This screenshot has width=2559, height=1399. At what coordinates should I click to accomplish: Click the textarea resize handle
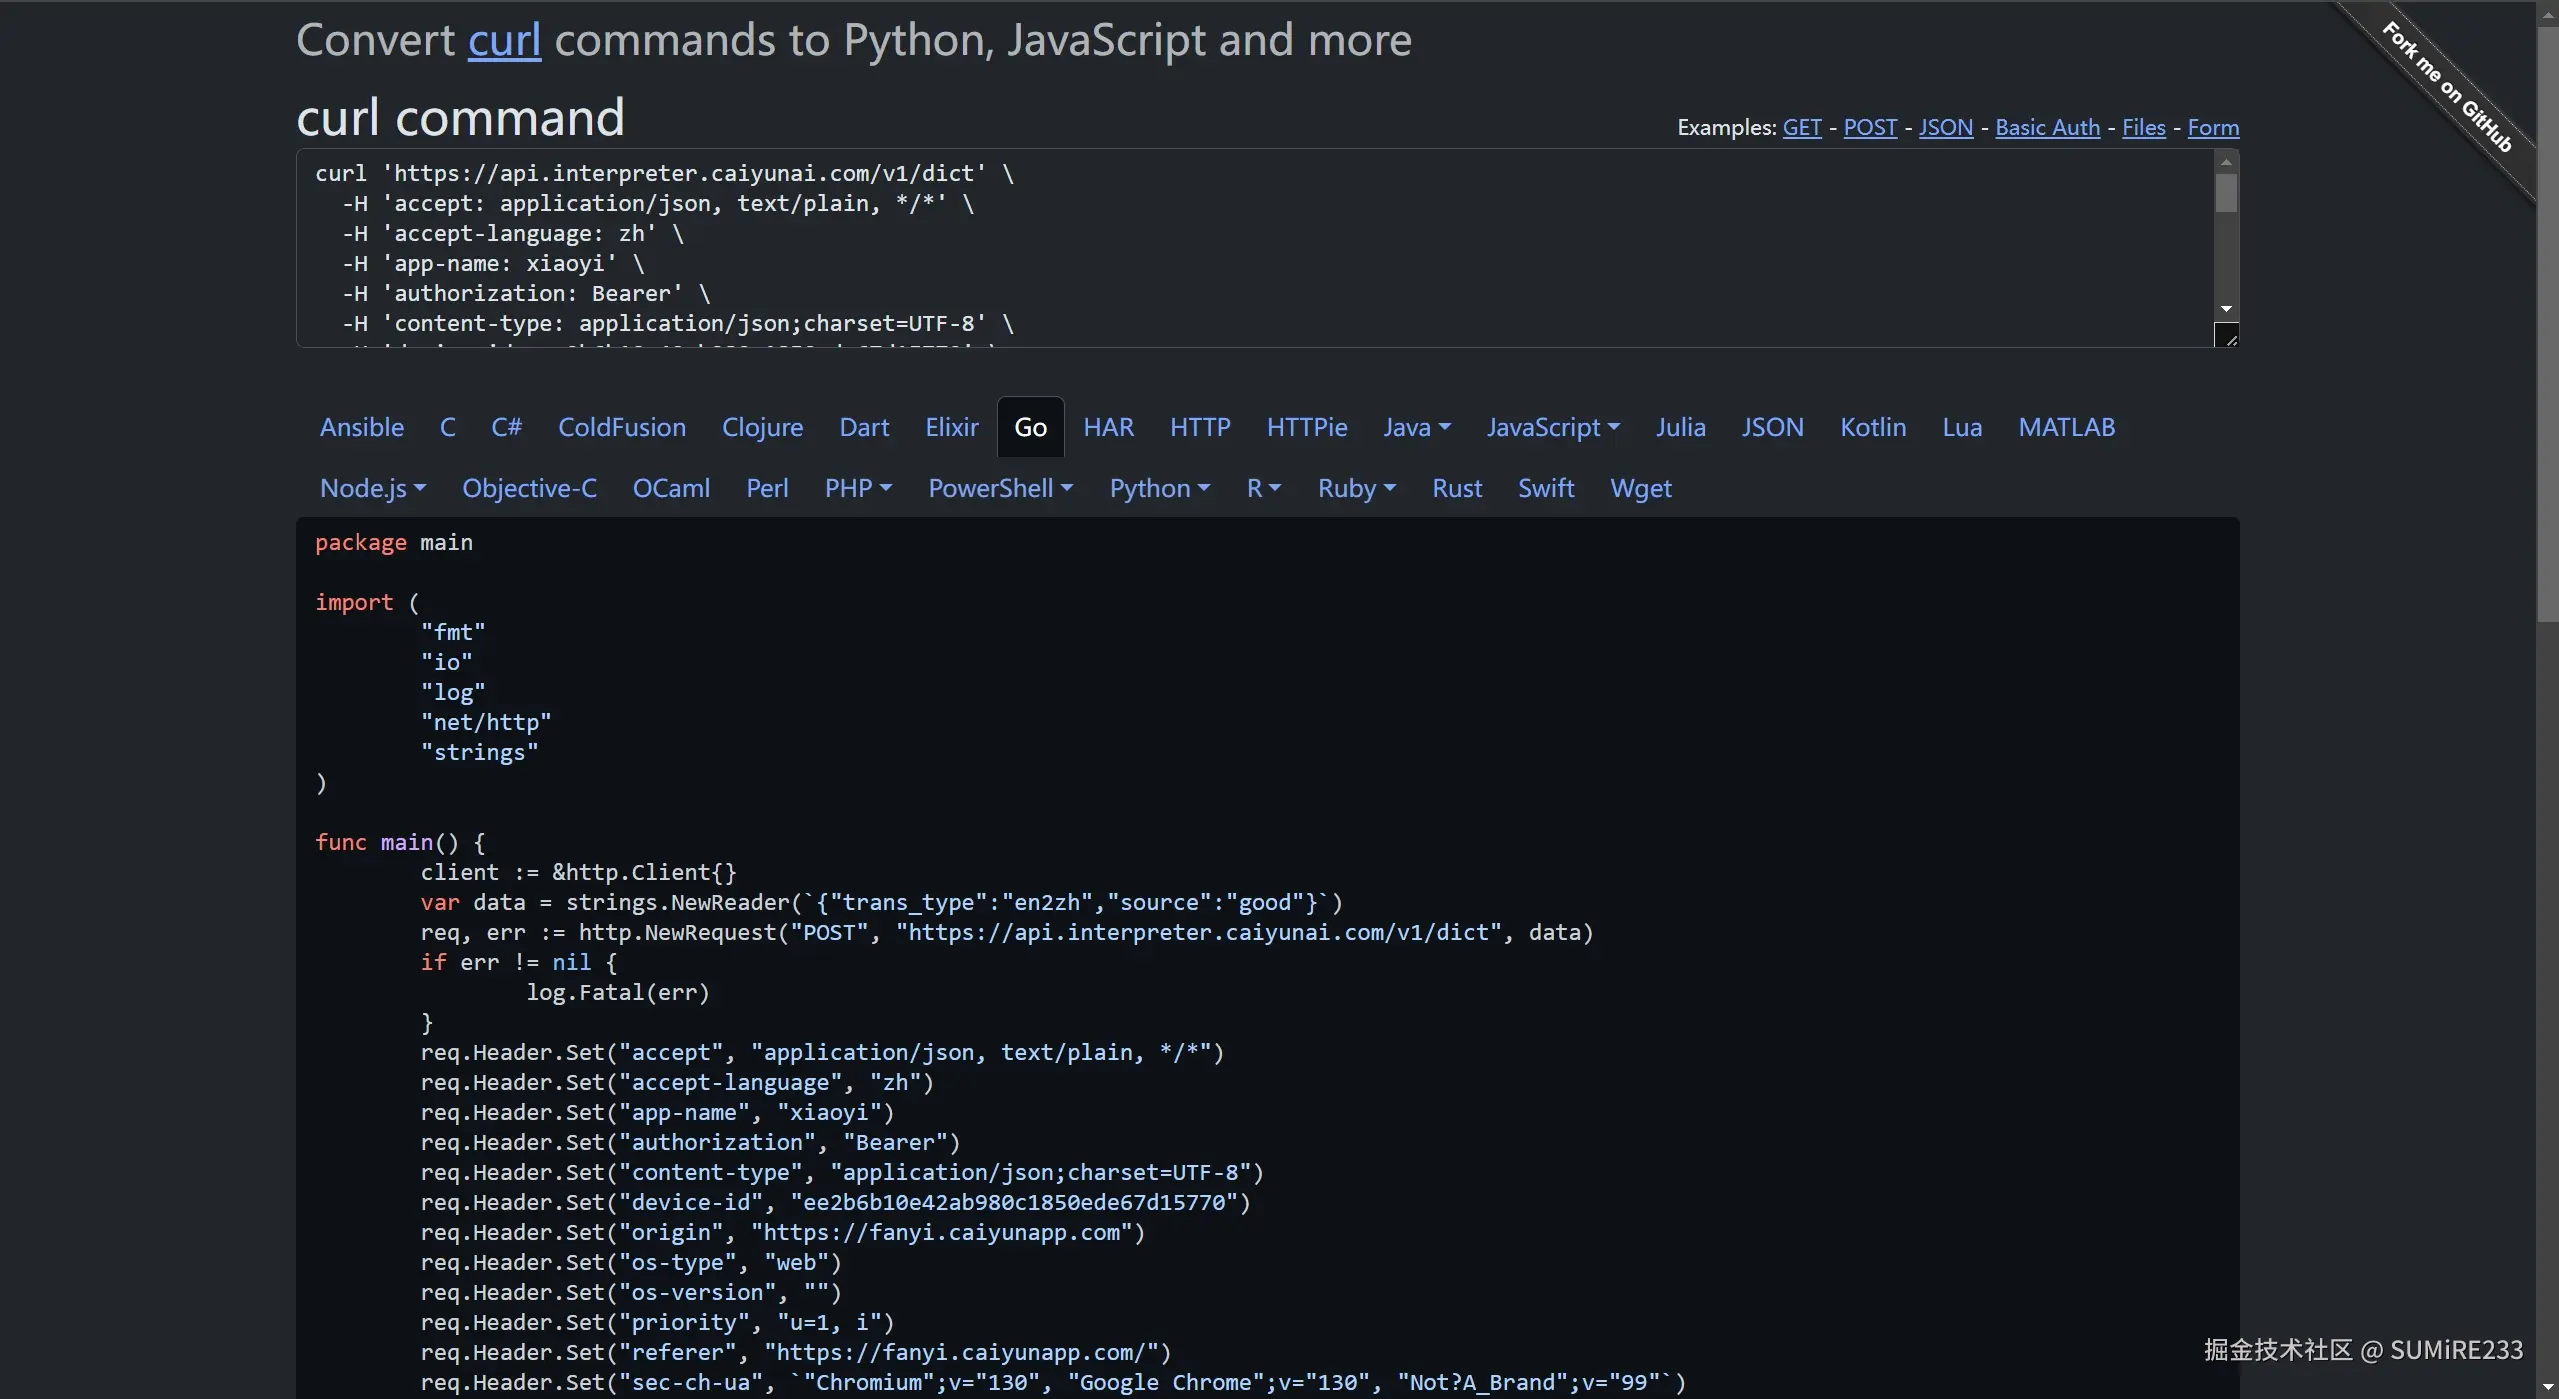[x=2226, y=336]
